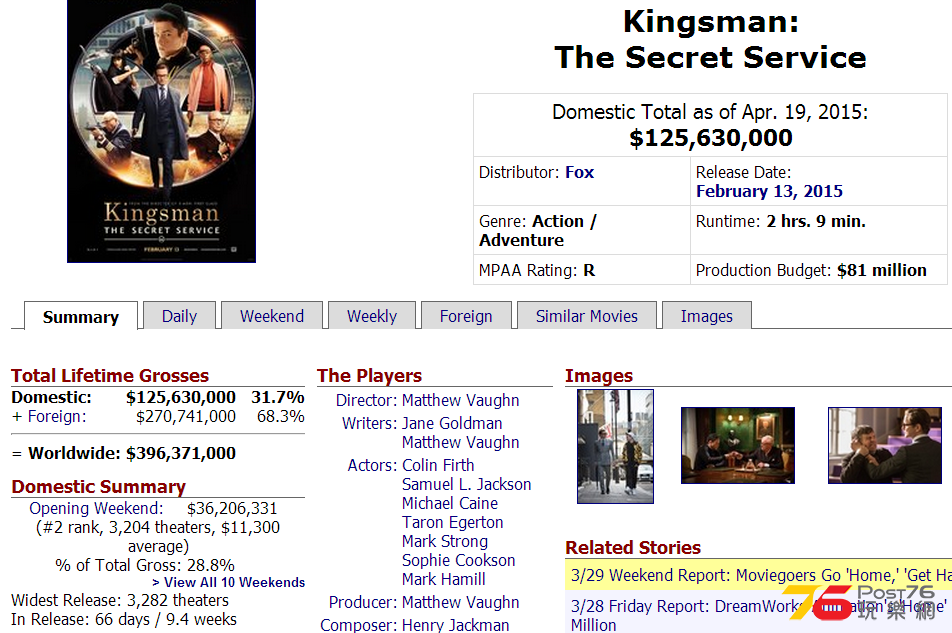Select the Foreign tab

(466, 316)
